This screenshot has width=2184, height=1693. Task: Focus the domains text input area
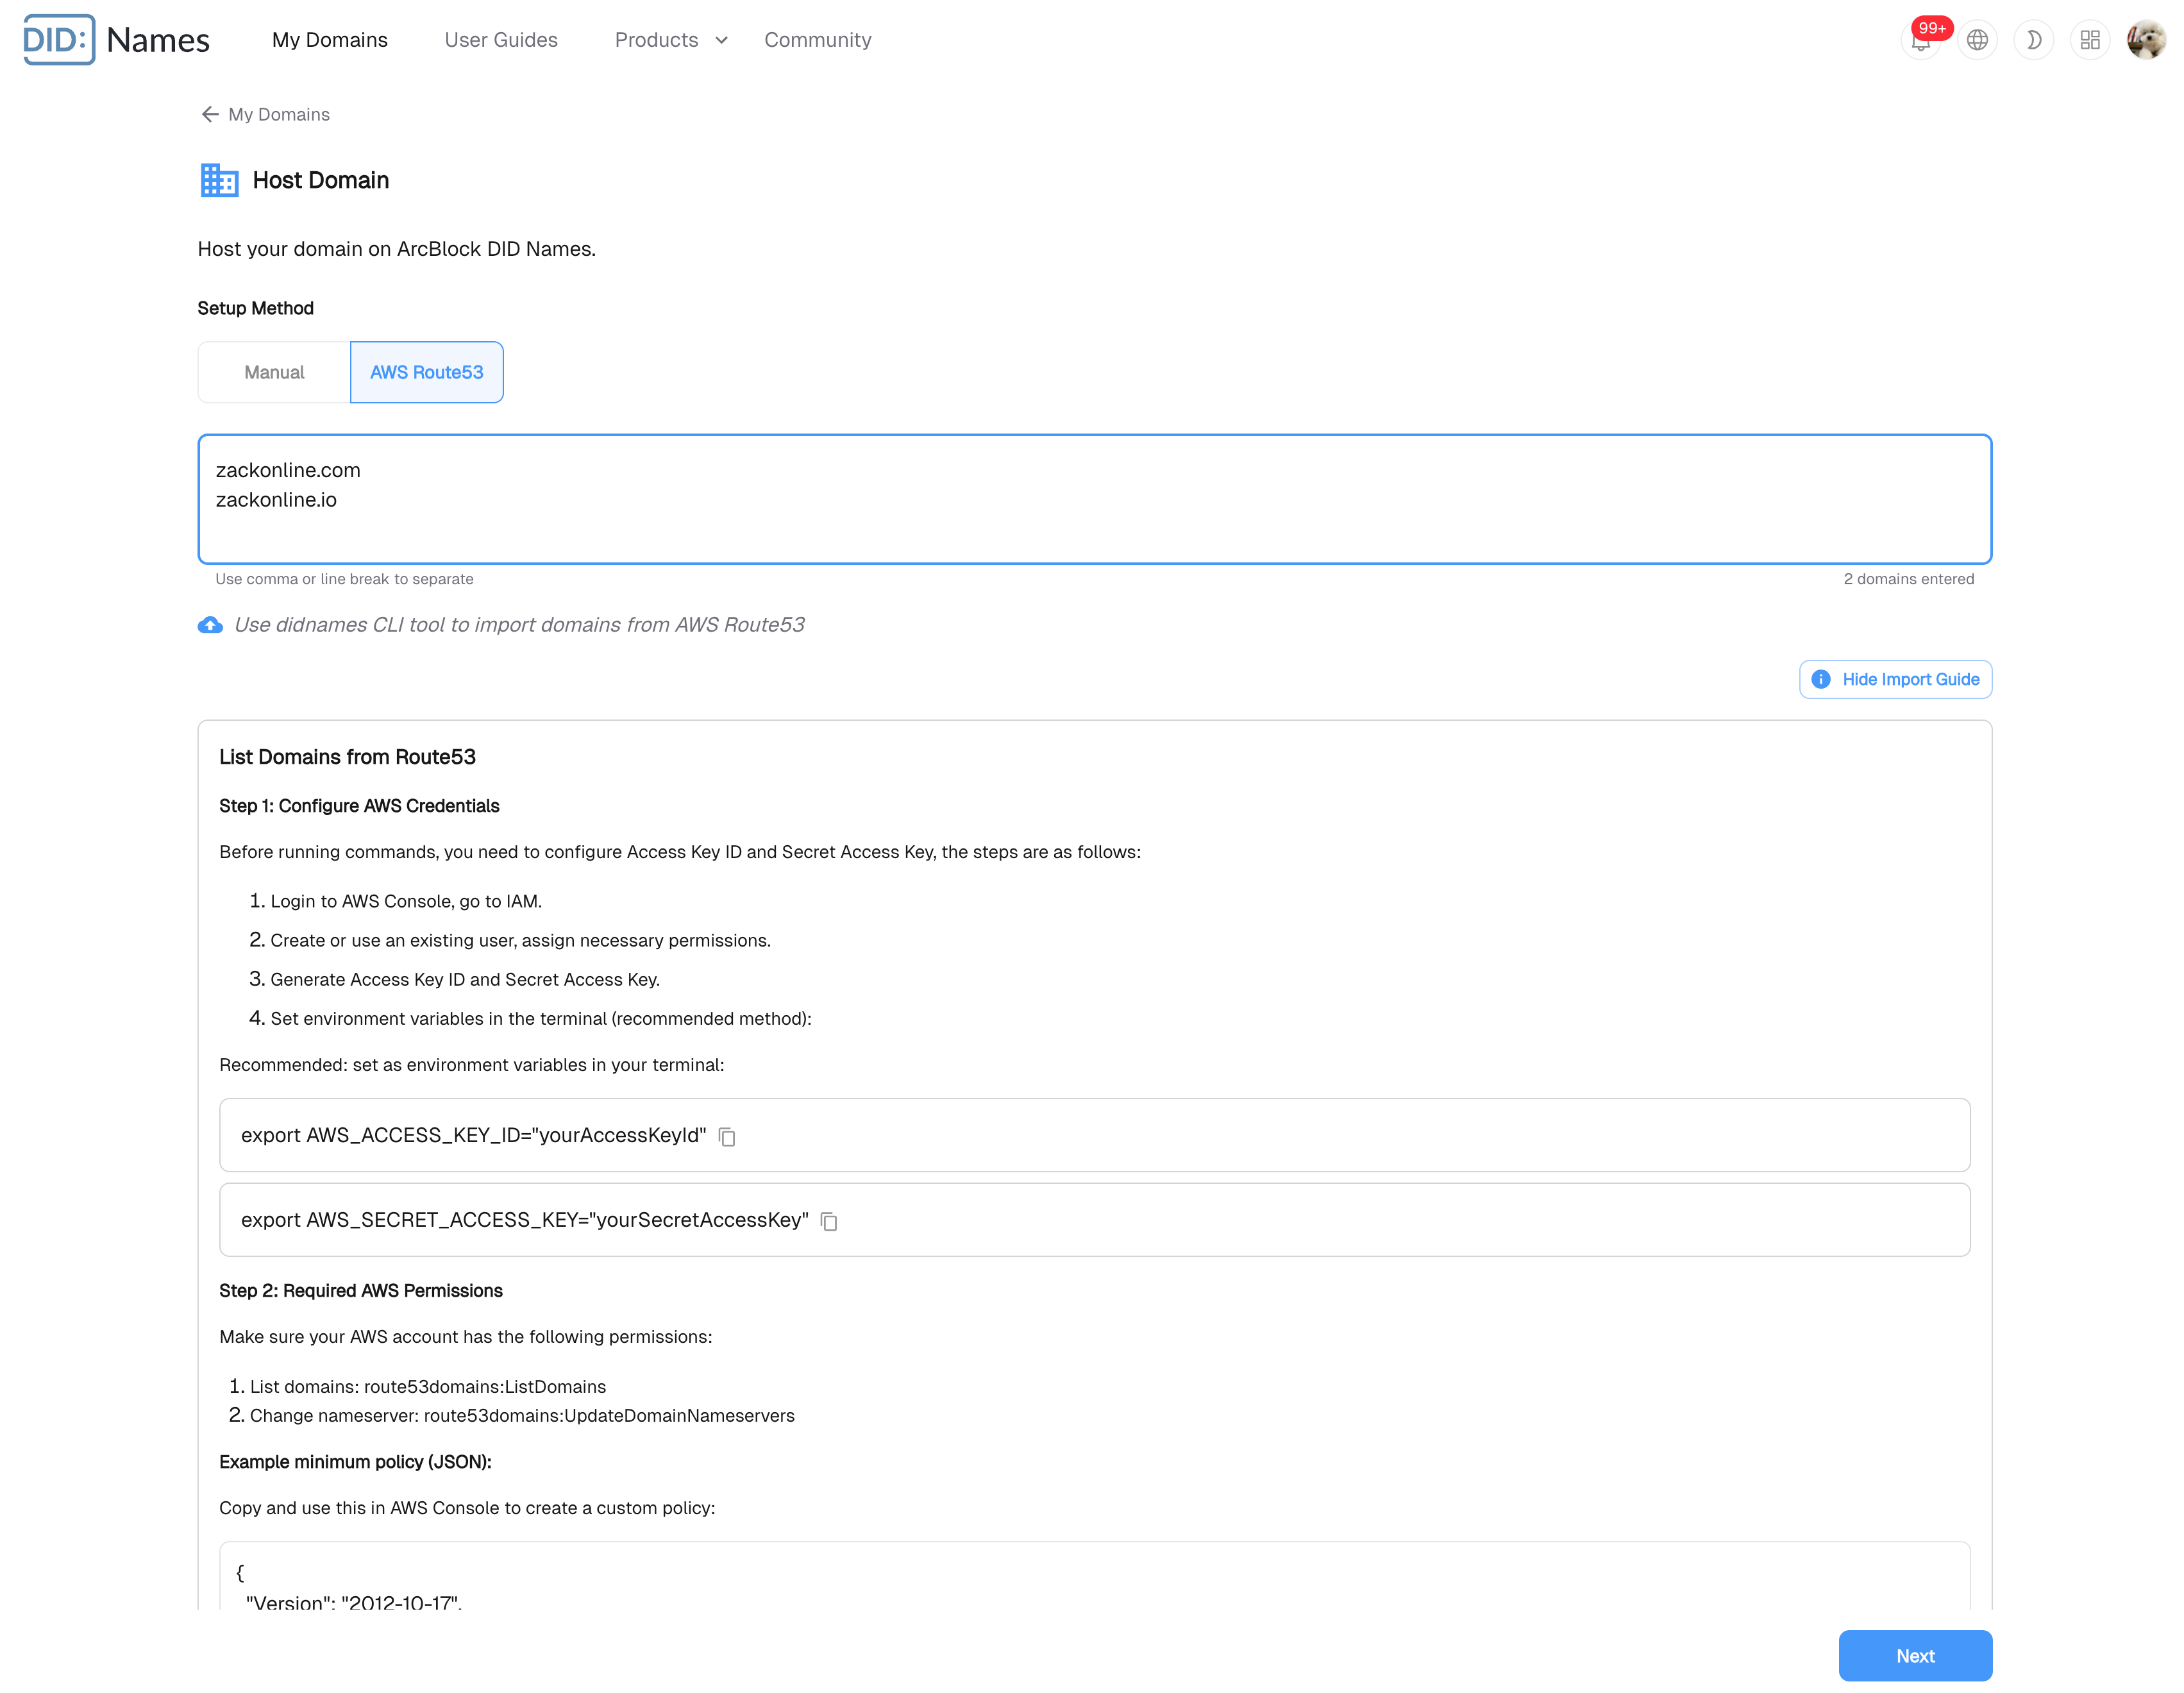click(1094, 499)
